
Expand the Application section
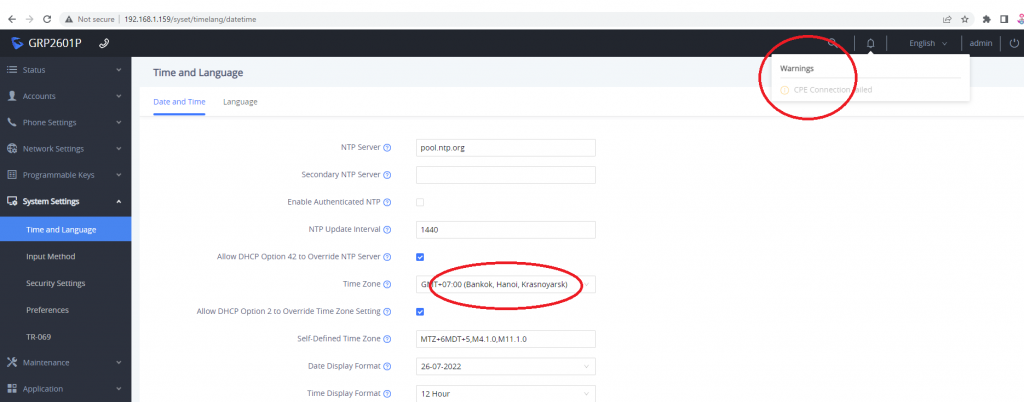tap(119, 388)
